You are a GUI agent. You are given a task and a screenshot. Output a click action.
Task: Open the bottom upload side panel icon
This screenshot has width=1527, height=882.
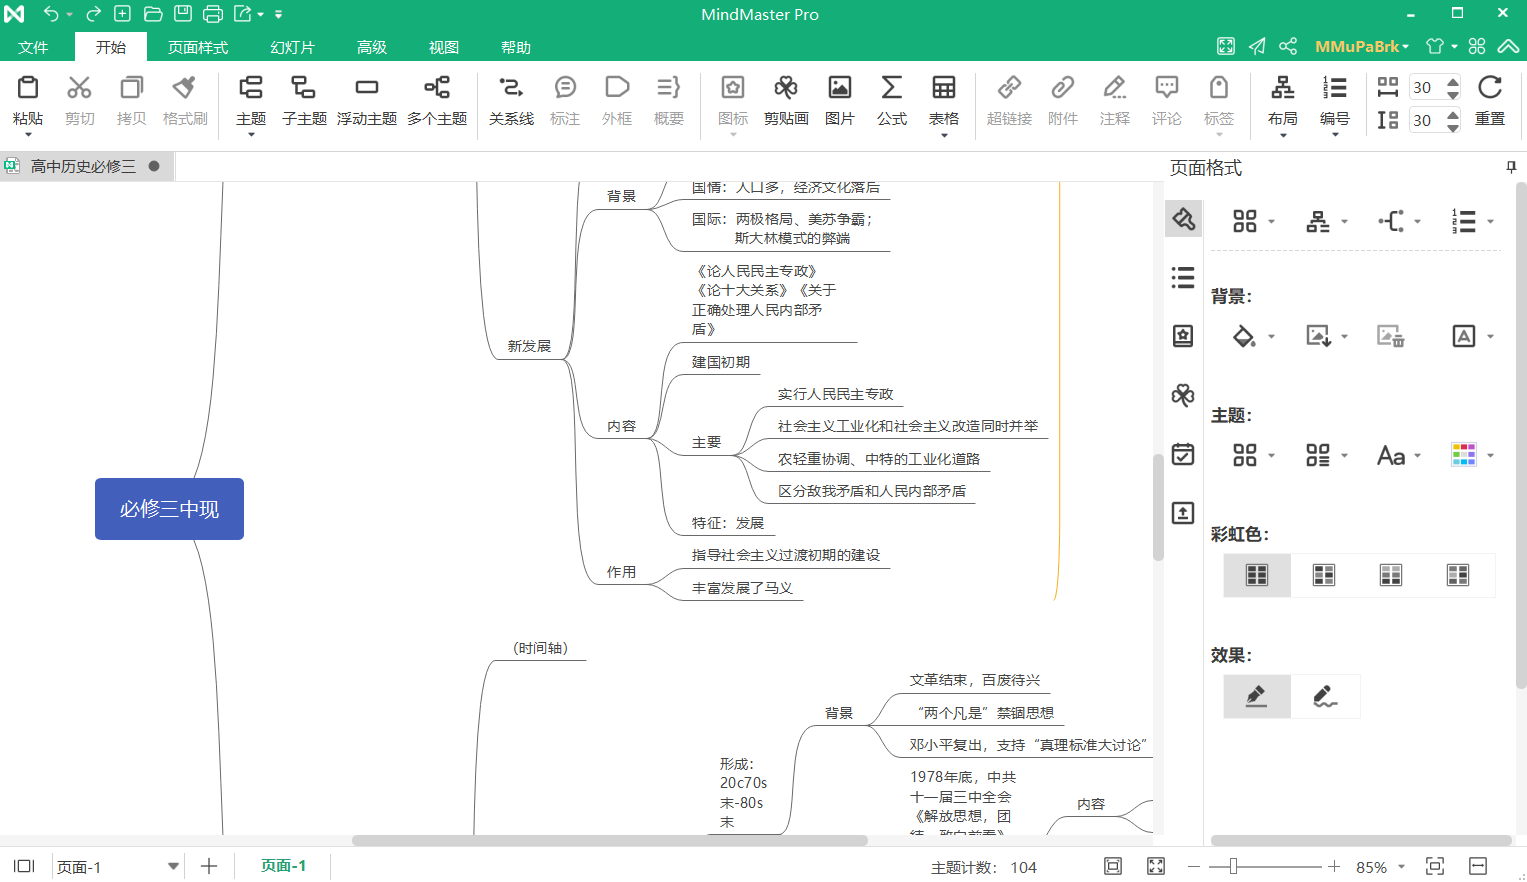pyautogui.click(x=1183, y=513)
